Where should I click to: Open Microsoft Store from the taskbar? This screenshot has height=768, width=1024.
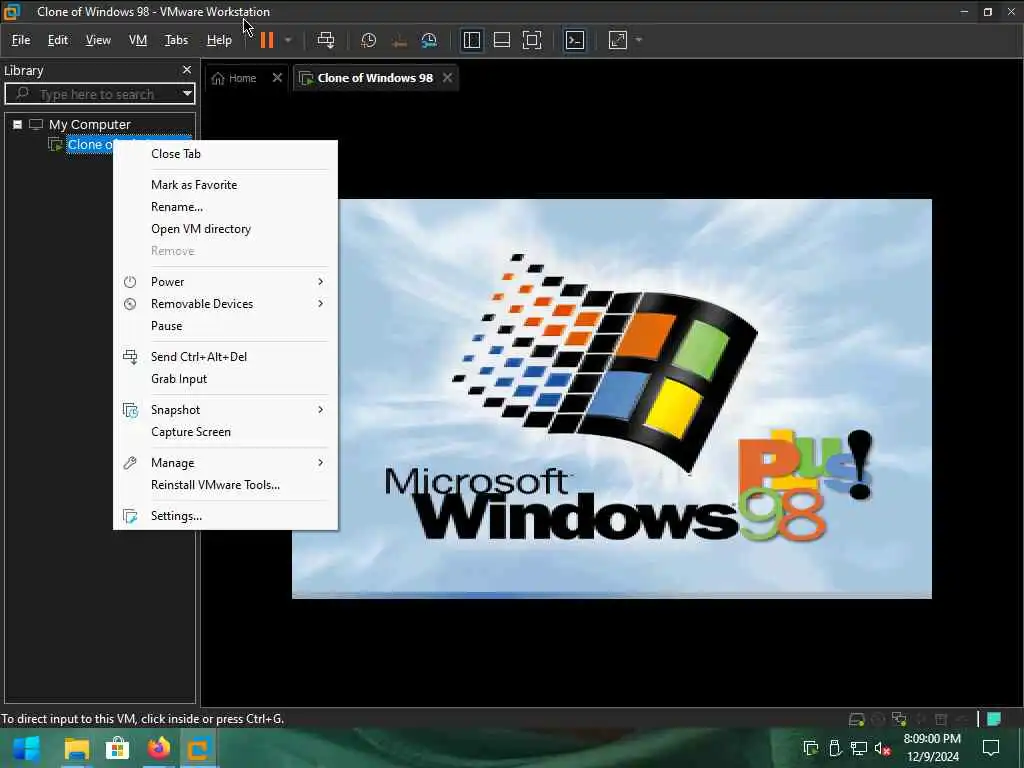118,748
